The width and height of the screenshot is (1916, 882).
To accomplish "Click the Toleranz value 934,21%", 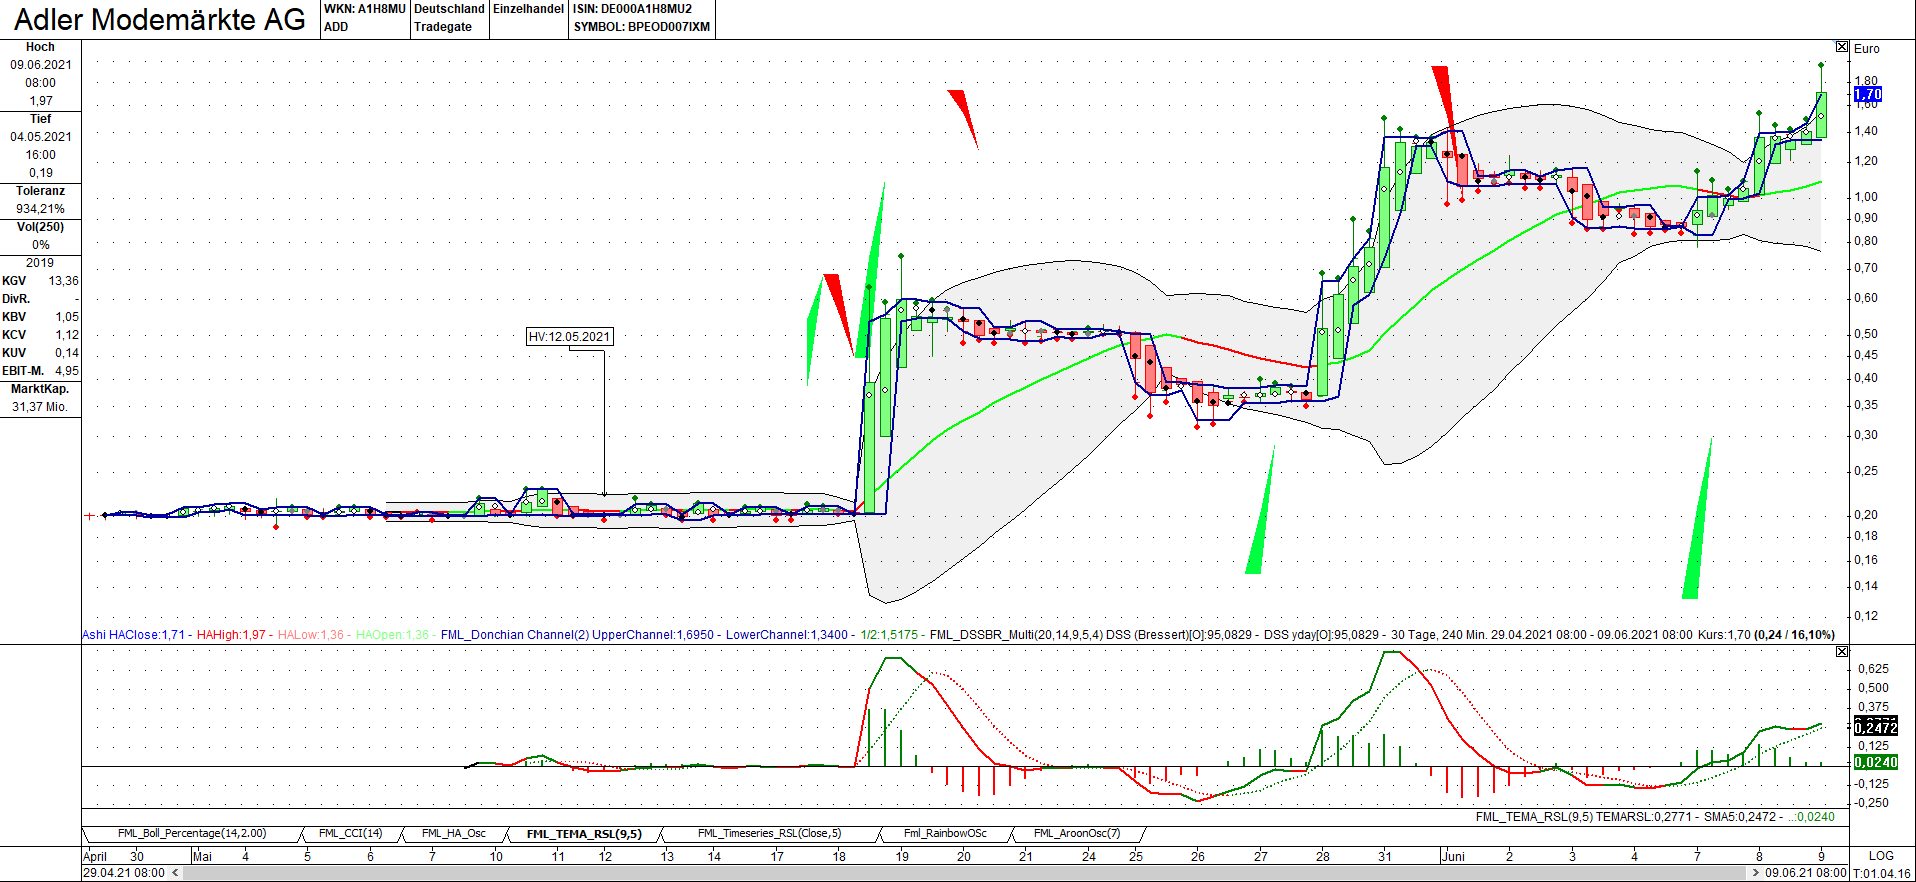I will coord(41,209).
